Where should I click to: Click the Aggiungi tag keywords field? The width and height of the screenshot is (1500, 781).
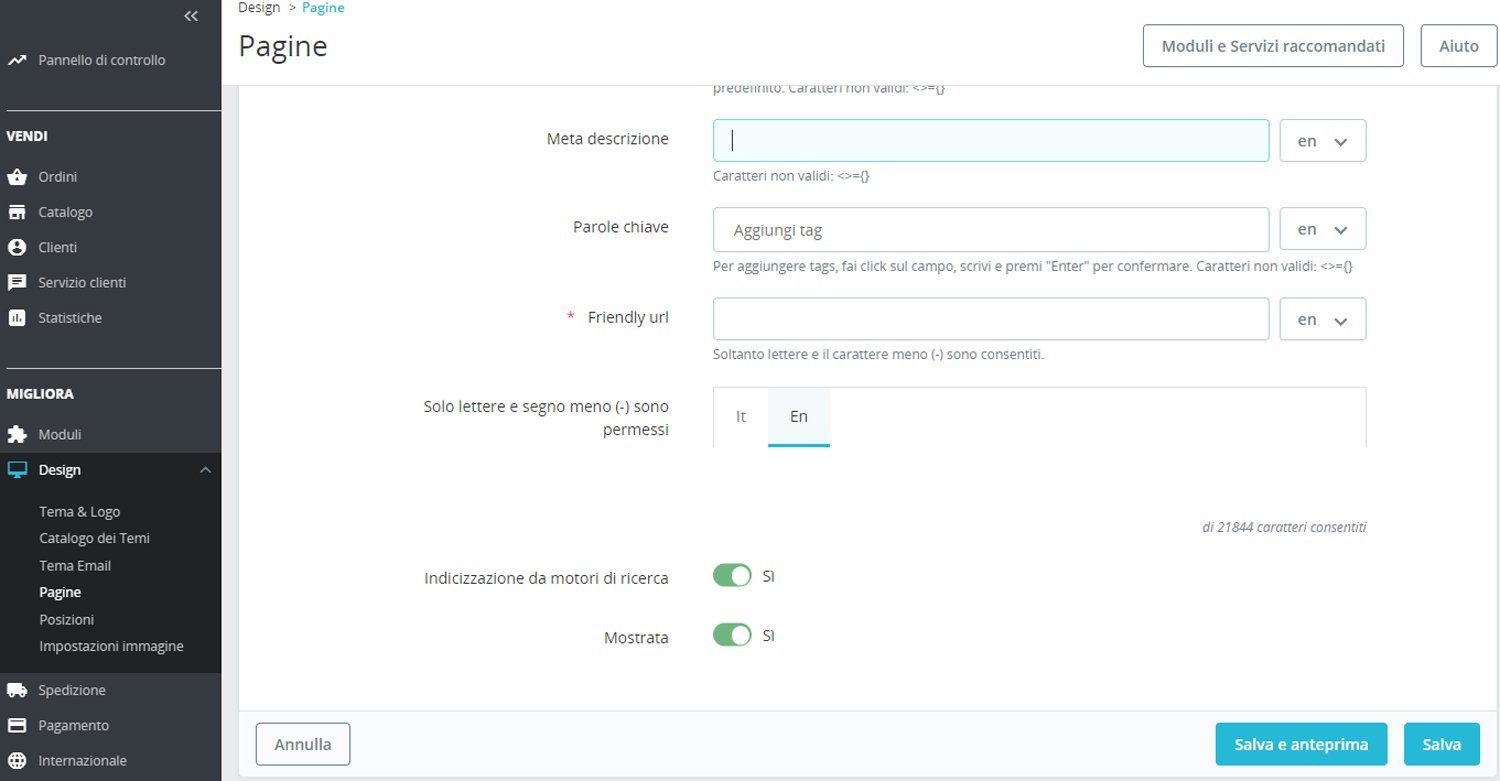pos(991,229)
